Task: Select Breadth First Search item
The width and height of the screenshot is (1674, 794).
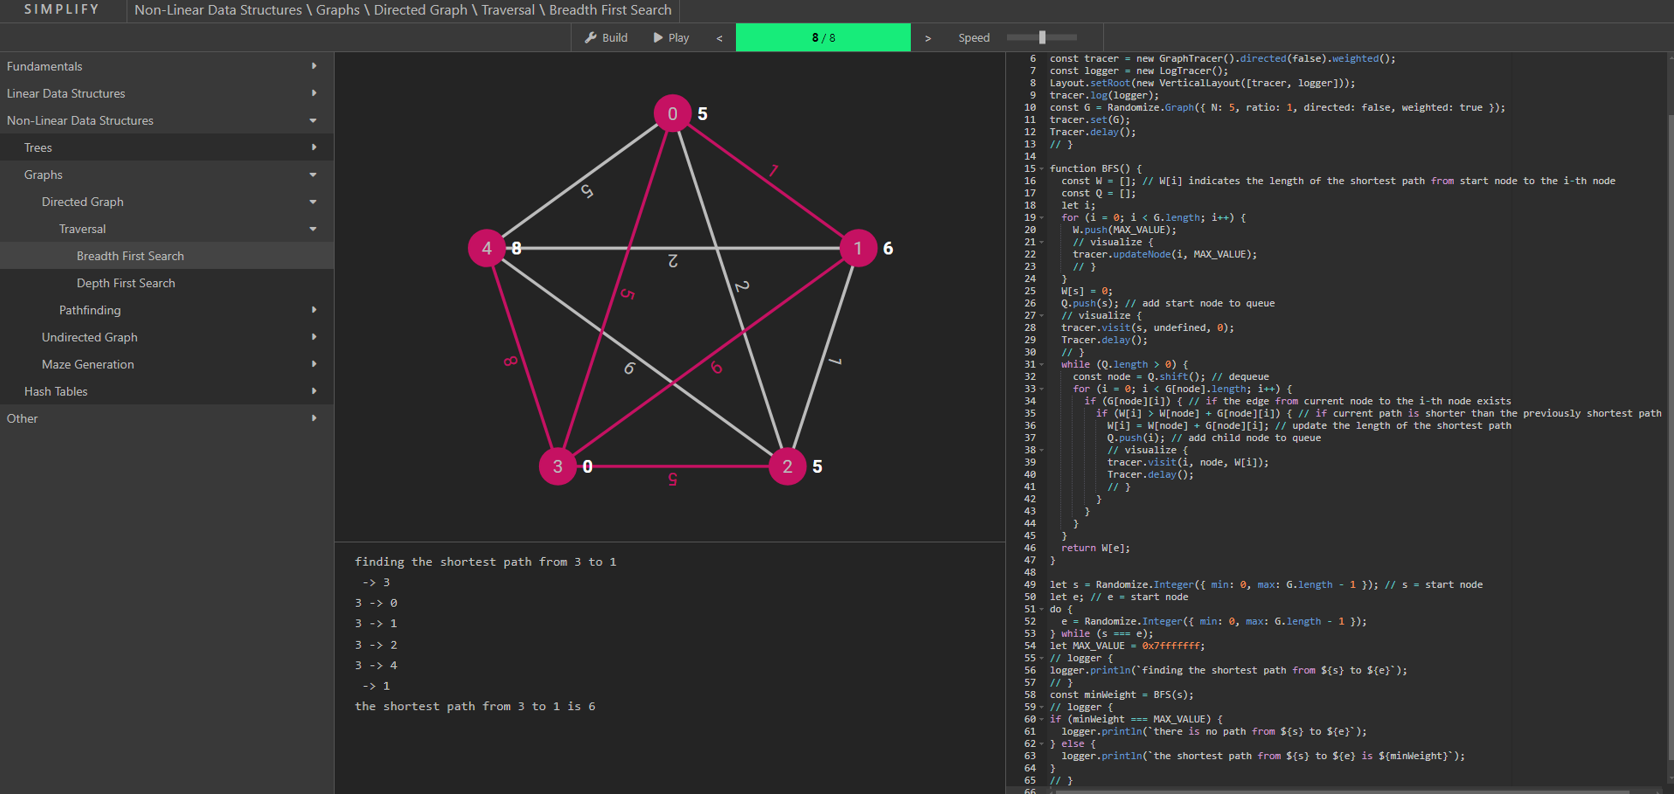Action: click(x=166, y=255)
